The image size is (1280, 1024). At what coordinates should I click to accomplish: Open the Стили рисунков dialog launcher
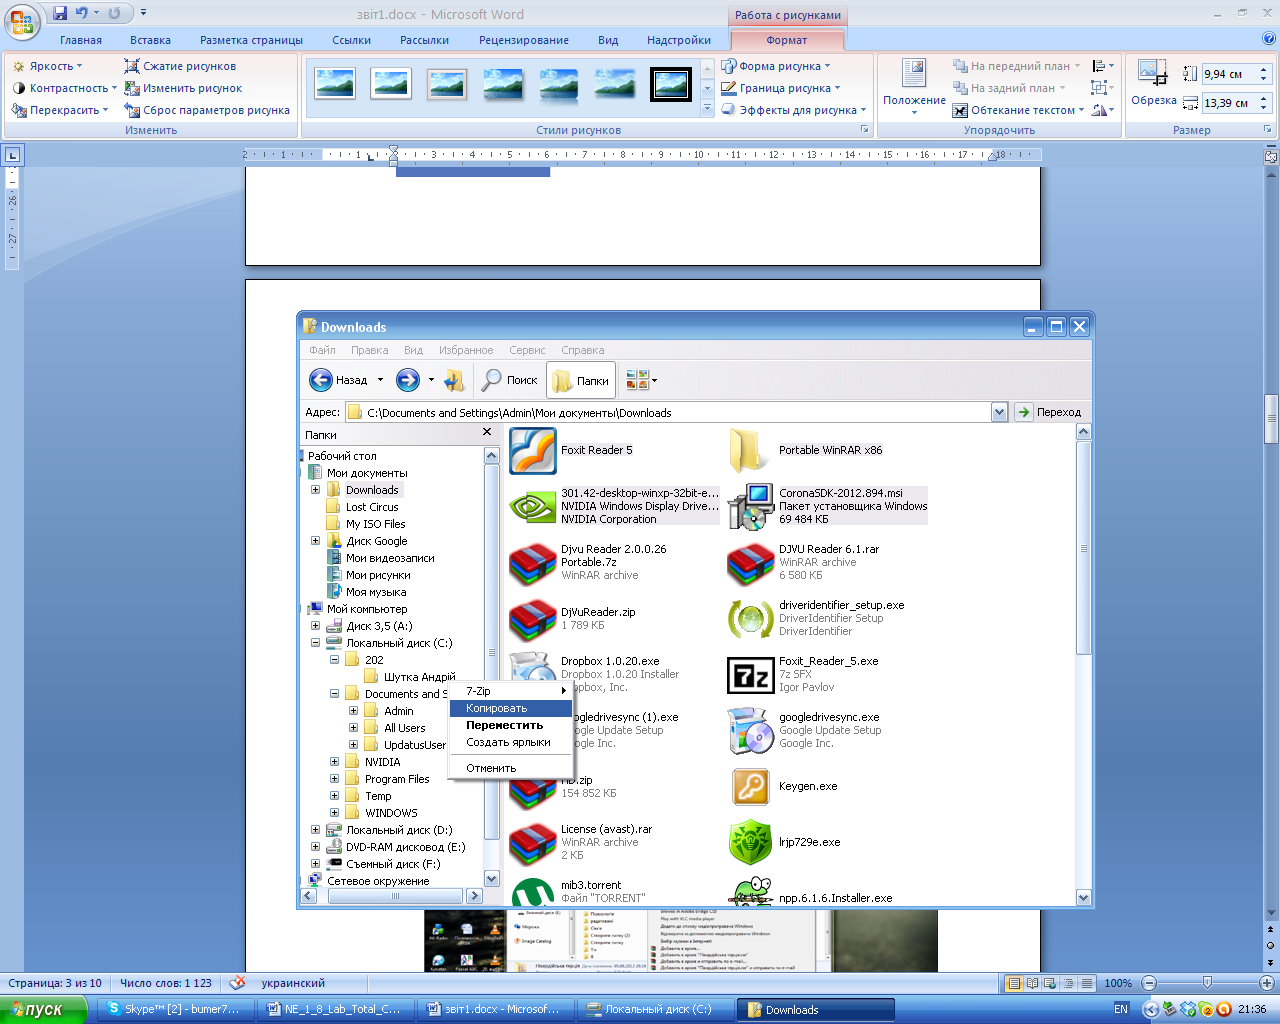point(865,130)
